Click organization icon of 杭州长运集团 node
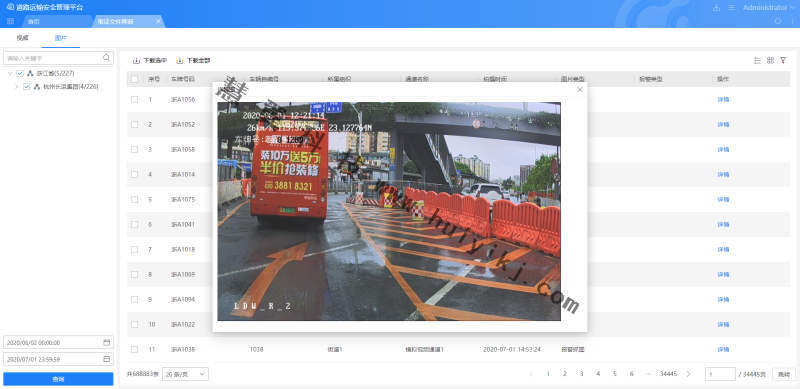 coord(37,86)
